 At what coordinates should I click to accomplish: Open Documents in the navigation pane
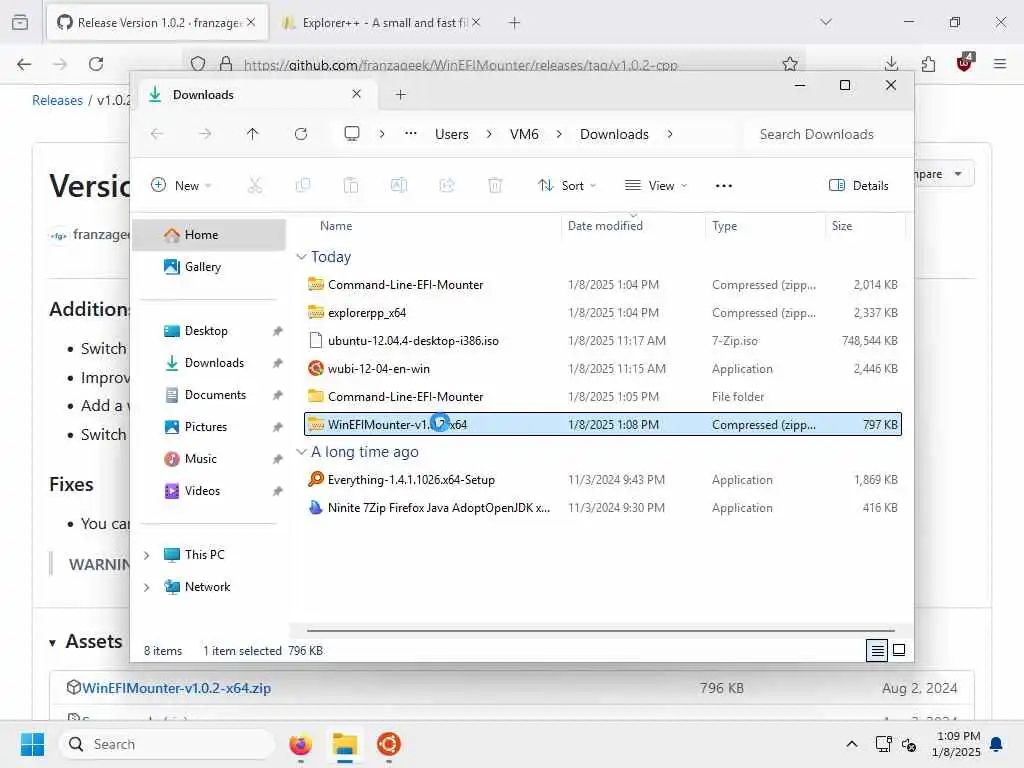click(x=209, y=395)
